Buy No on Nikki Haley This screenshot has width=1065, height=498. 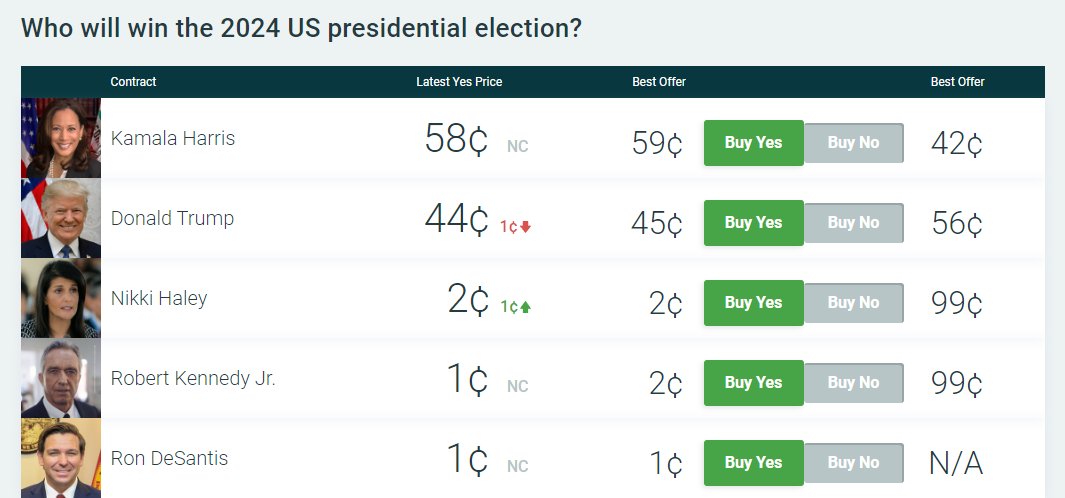(853, 303)
